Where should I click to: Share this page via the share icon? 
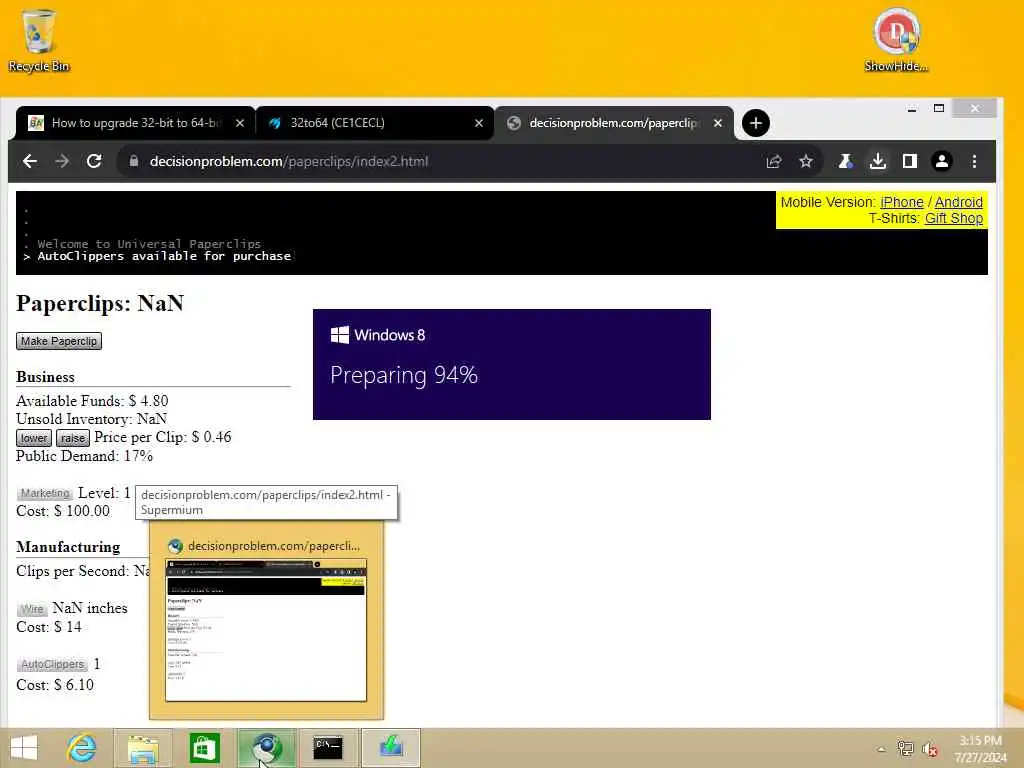[x=774, y=161]
